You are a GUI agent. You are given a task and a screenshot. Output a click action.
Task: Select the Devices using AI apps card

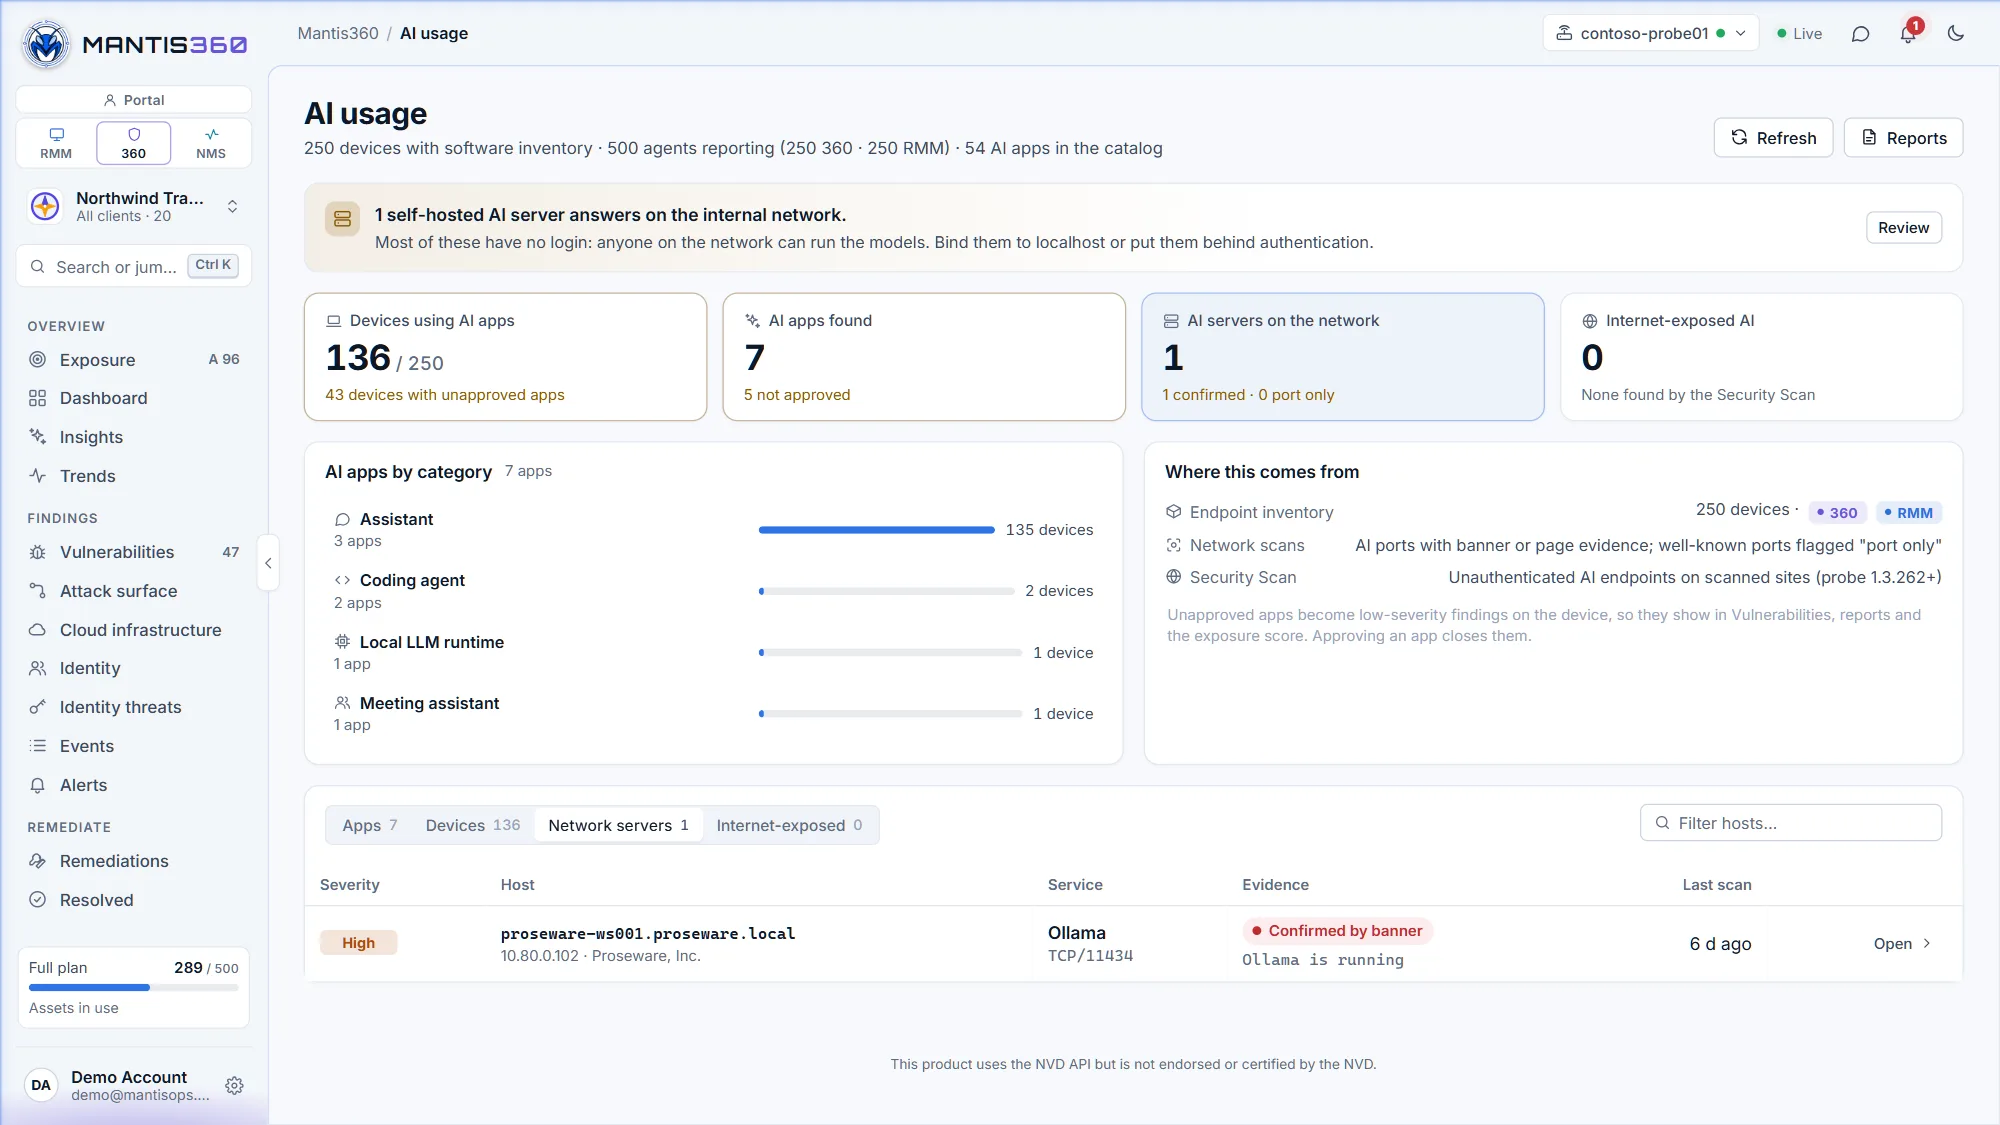(505, 357)
